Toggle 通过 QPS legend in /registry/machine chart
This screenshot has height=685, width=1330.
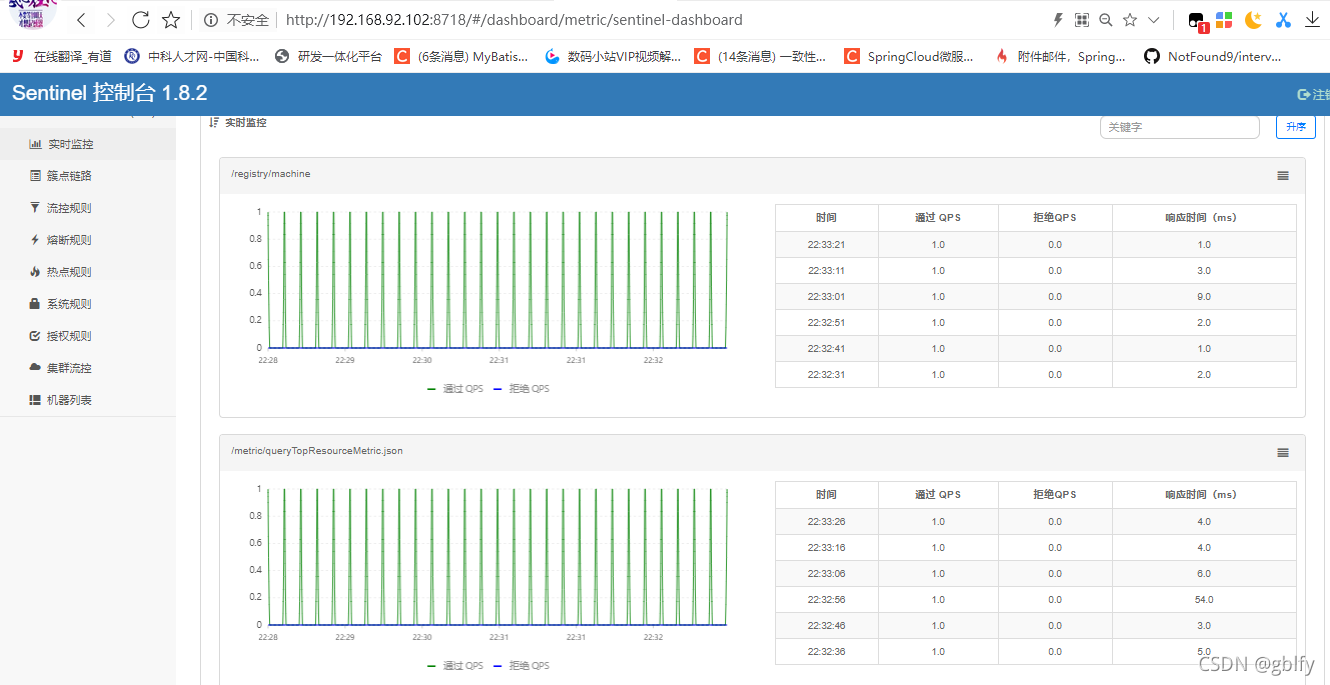(453, 388)
